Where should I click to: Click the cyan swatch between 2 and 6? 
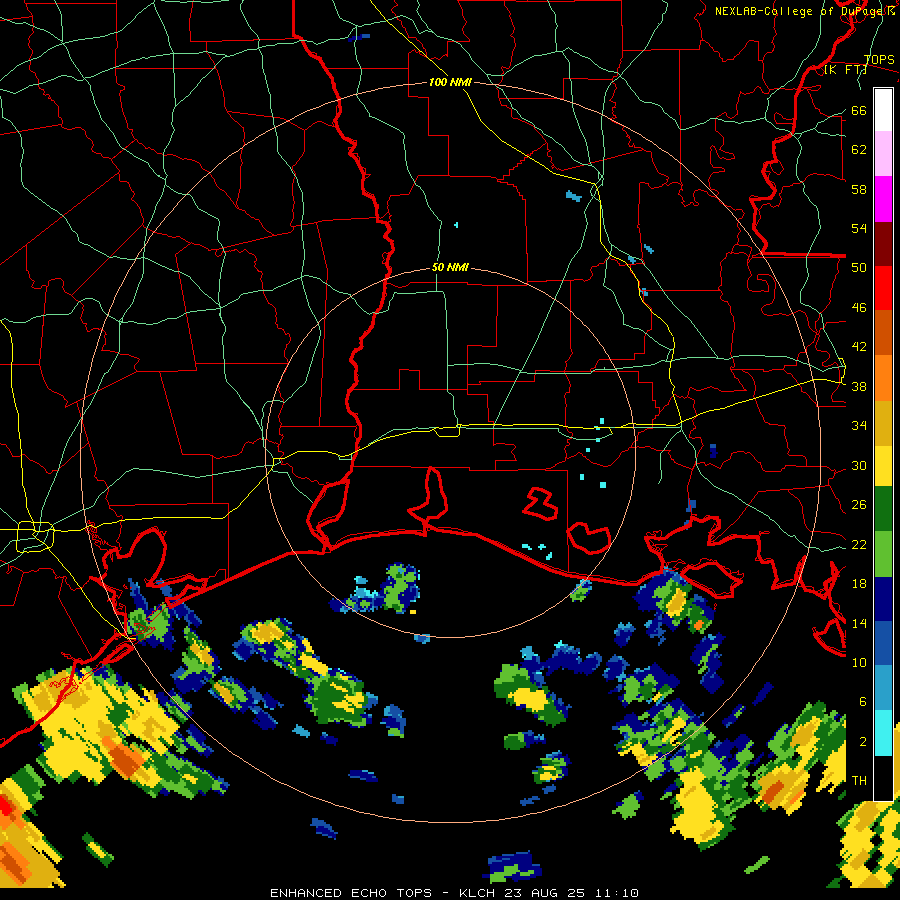[x=883, y=733]
